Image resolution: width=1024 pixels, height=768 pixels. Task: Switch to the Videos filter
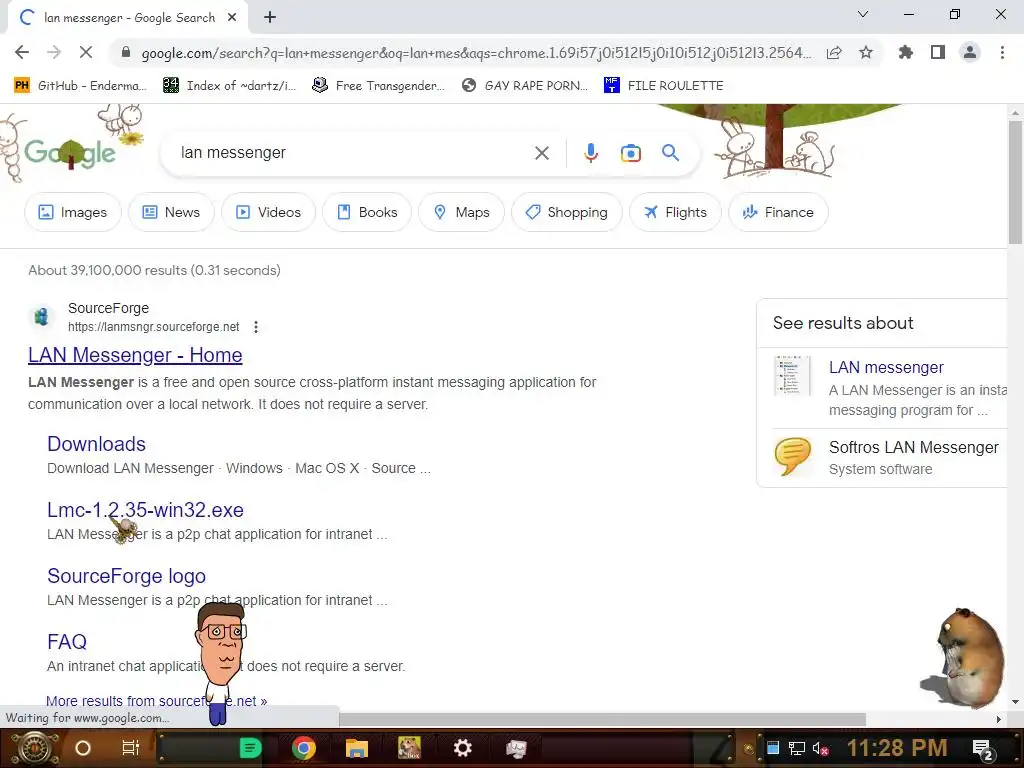tap(268, 212)
